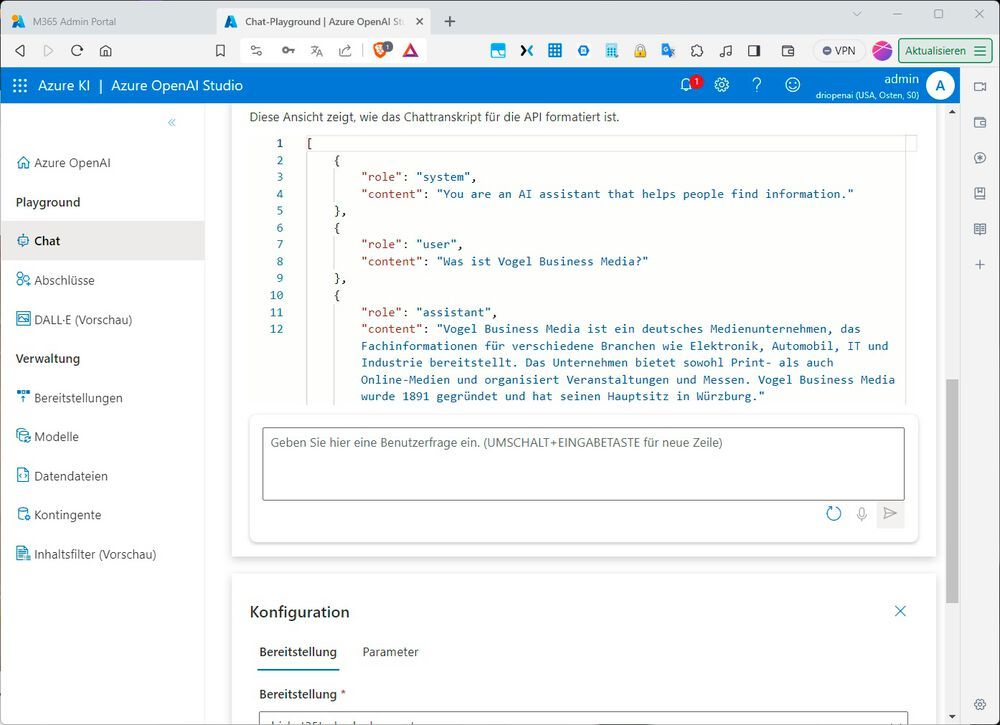Click the "Was ist Vogel Business Media?" text
The image size is (1000, 725).
tap(542, 261)
